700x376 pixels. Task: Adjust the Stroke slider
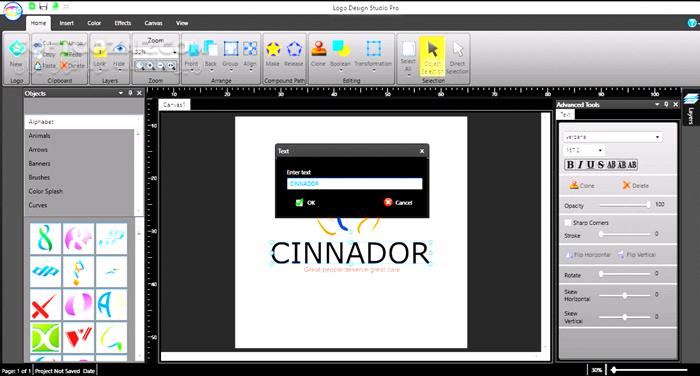625,234
